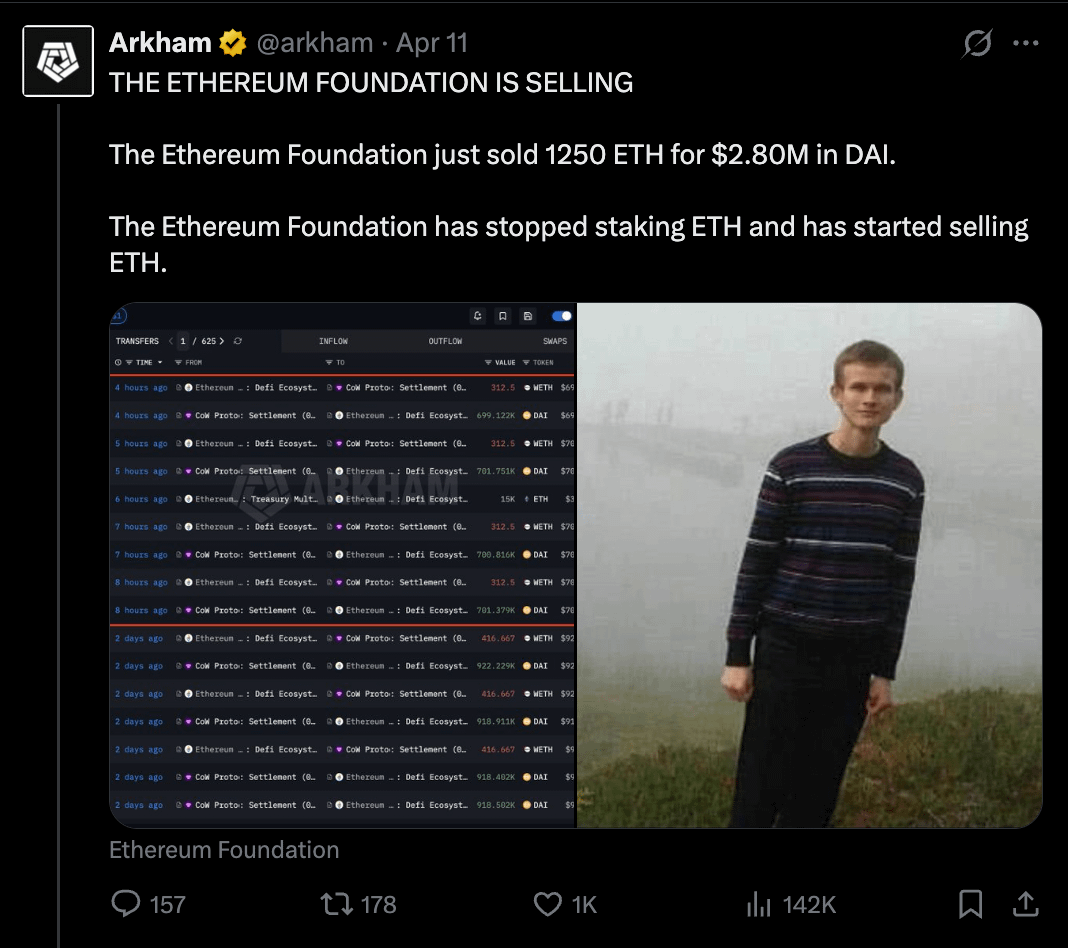Click the Grok circle-slash icon
Viewport: 1068px width, 948px height.
click(x=976, y=44)
